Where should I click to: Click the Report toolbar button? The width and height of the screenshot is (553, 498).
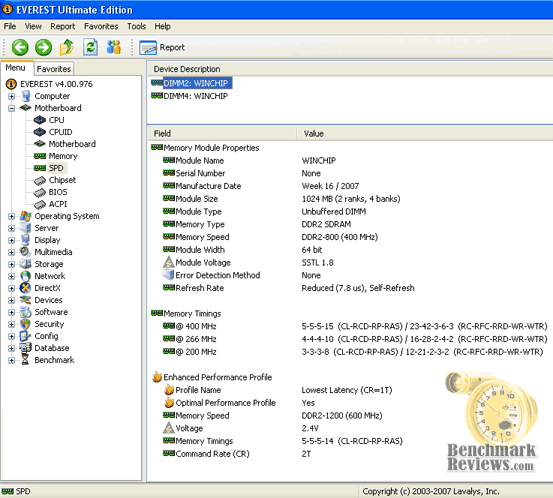[162, 48]
